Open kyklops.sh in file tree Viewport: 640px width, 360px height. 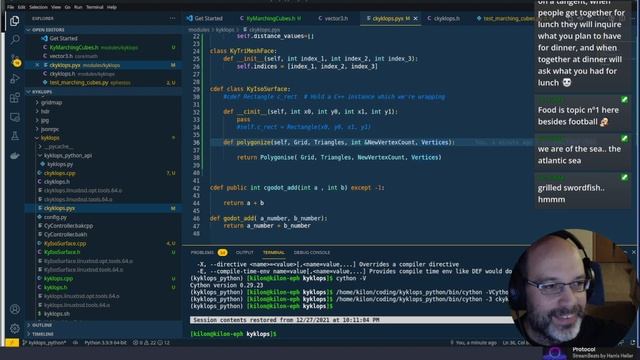click(57, 314)
